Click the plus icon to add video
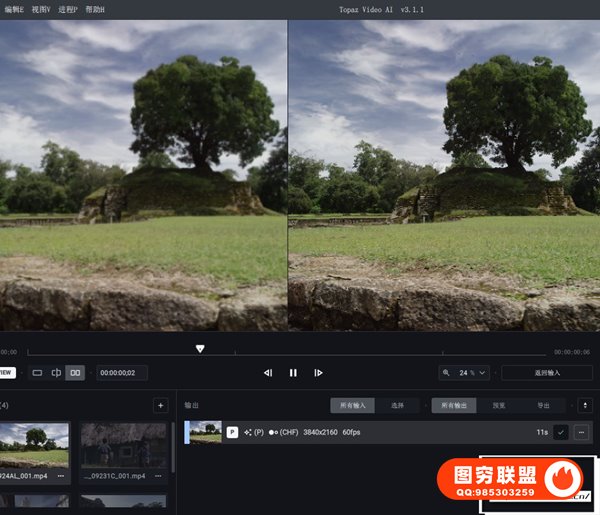Screen dimensions: 600x515 (x=160, y=405)
